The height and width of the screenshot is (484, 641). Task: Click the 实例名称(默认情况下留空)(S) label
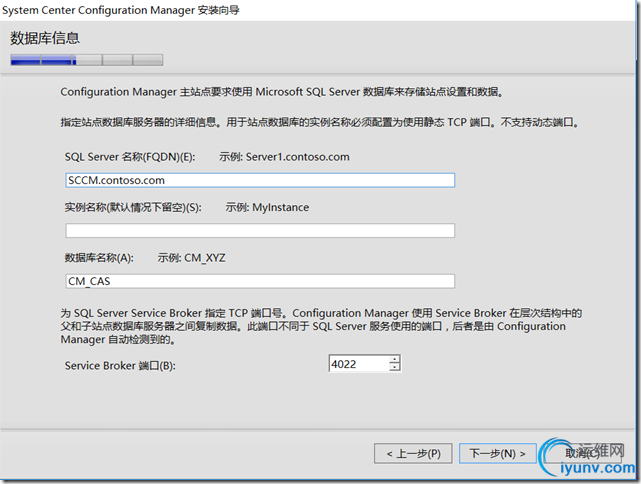pos(133,208)
